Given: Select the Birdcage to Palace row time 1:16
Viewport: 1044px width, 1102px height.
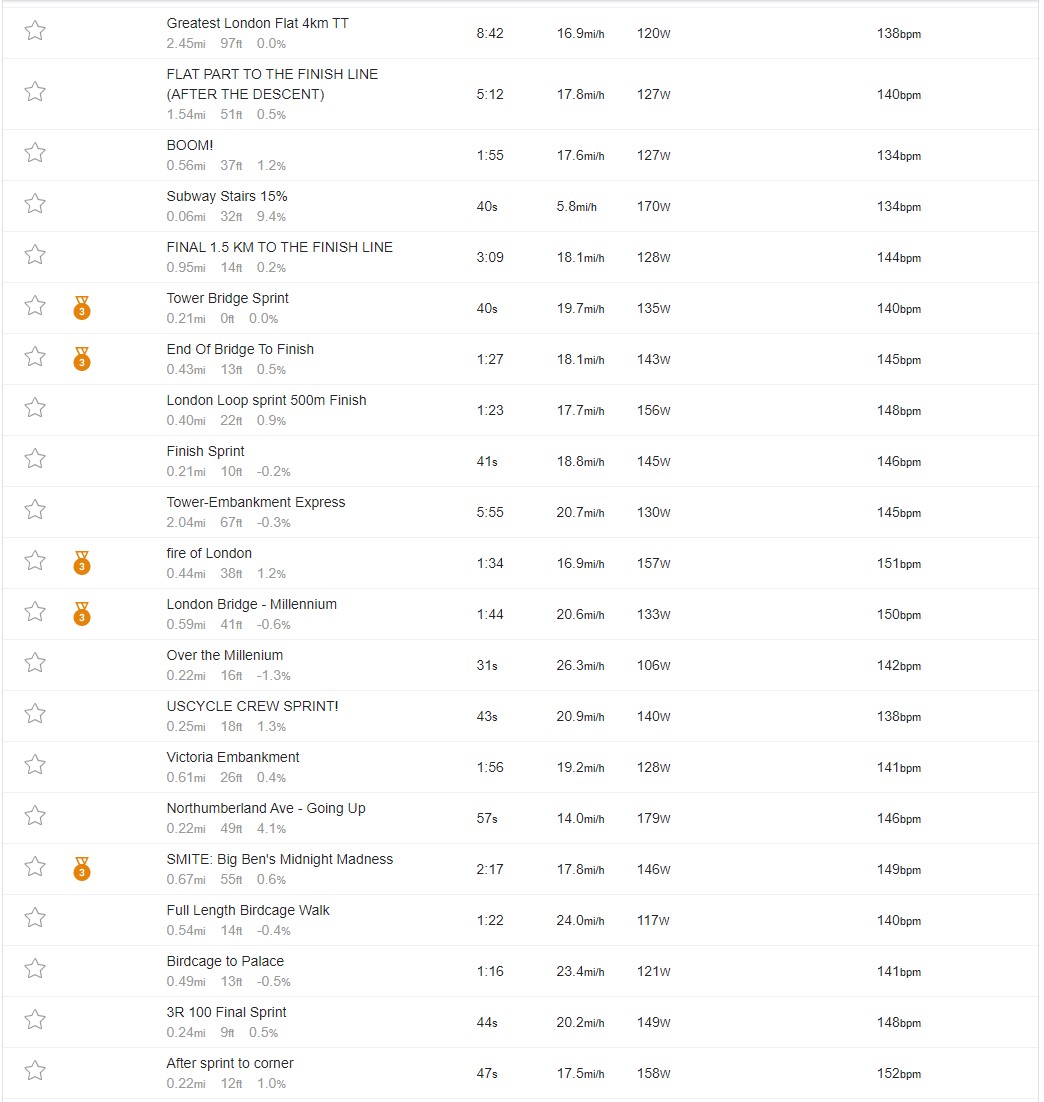Looking at the screenshot, I should click(490, 971).
